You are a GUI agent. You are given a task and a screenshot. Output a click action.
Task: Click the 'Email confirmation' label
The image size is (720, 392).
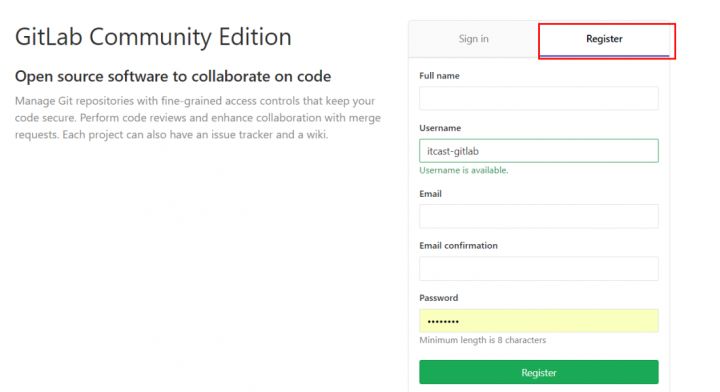point(458,246)
